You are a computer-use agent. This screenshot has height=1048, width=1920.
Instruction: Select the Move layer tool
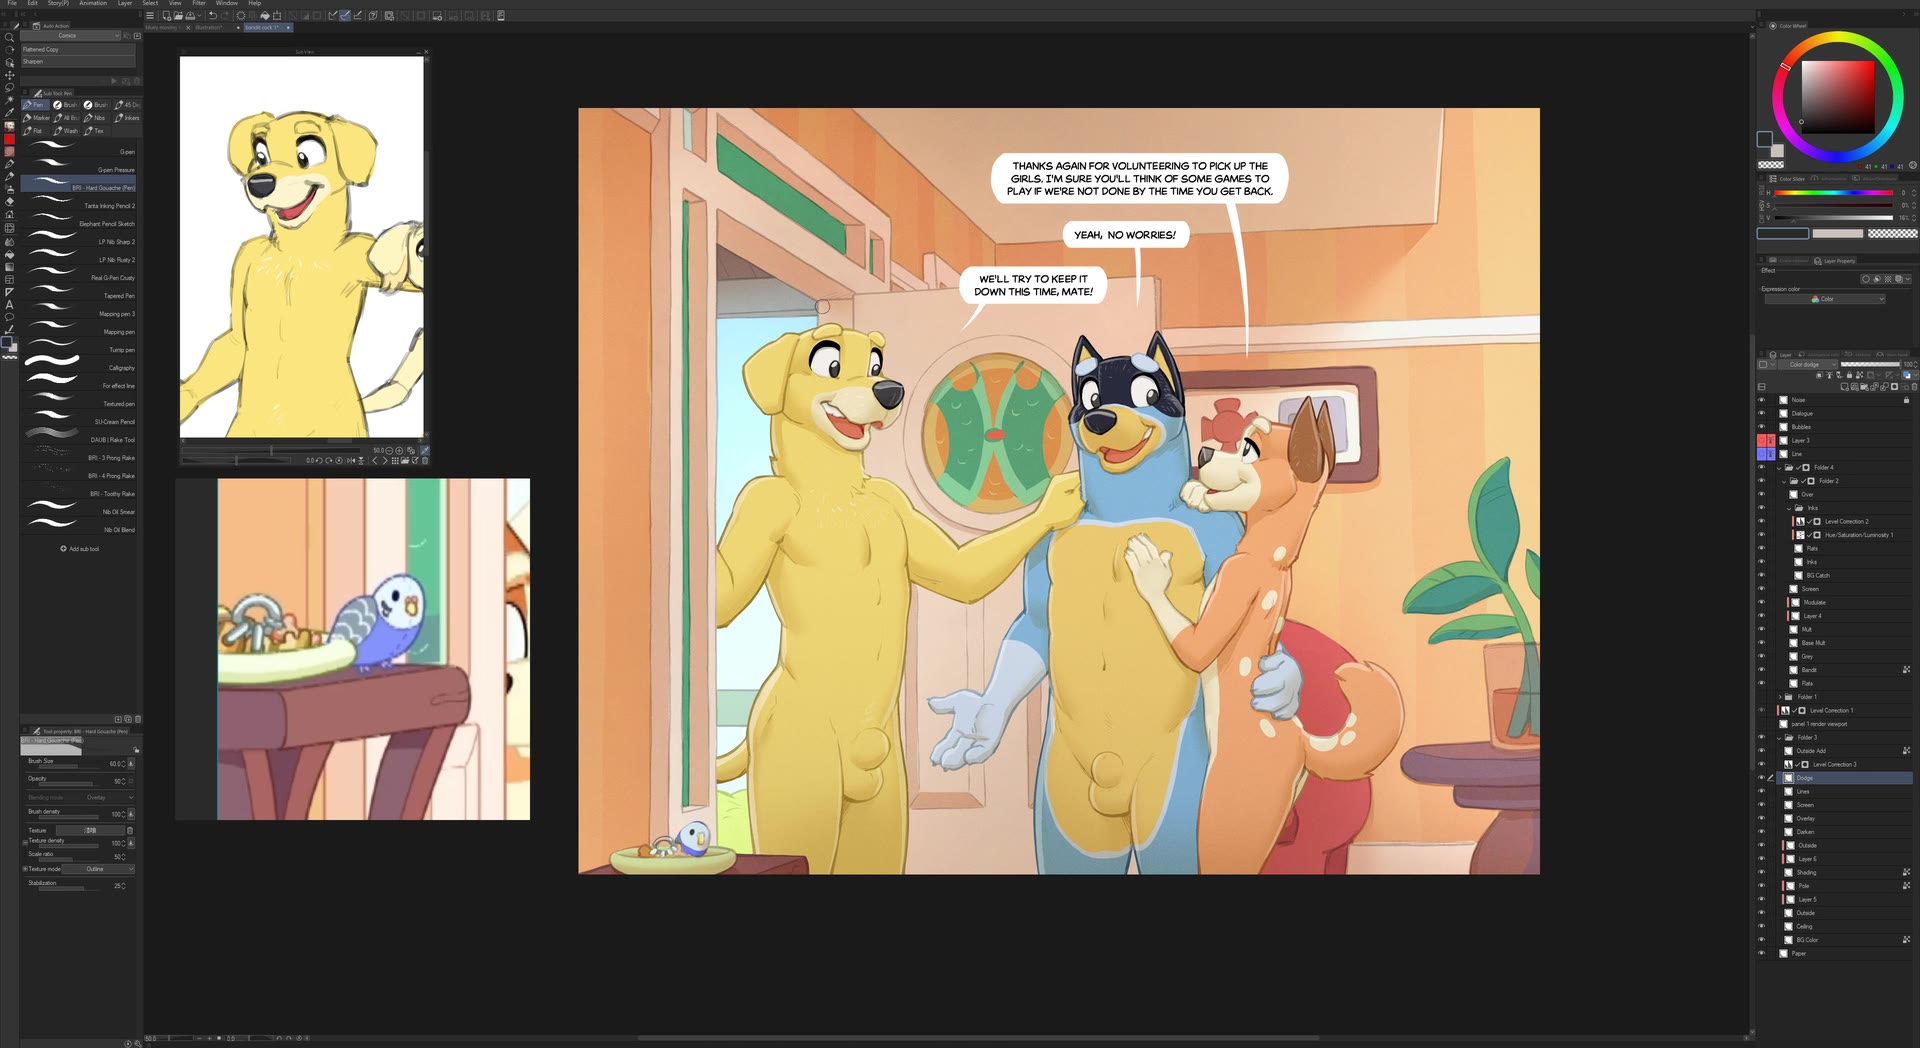click(9, 75)
